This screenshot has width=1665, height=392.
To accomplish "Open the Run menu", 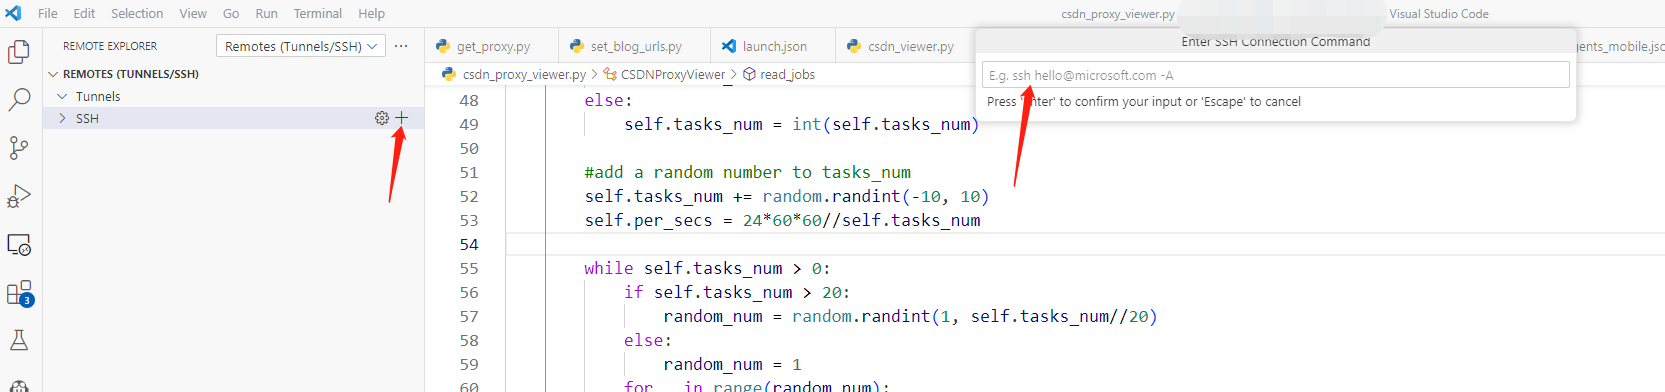I will [266, 14].
